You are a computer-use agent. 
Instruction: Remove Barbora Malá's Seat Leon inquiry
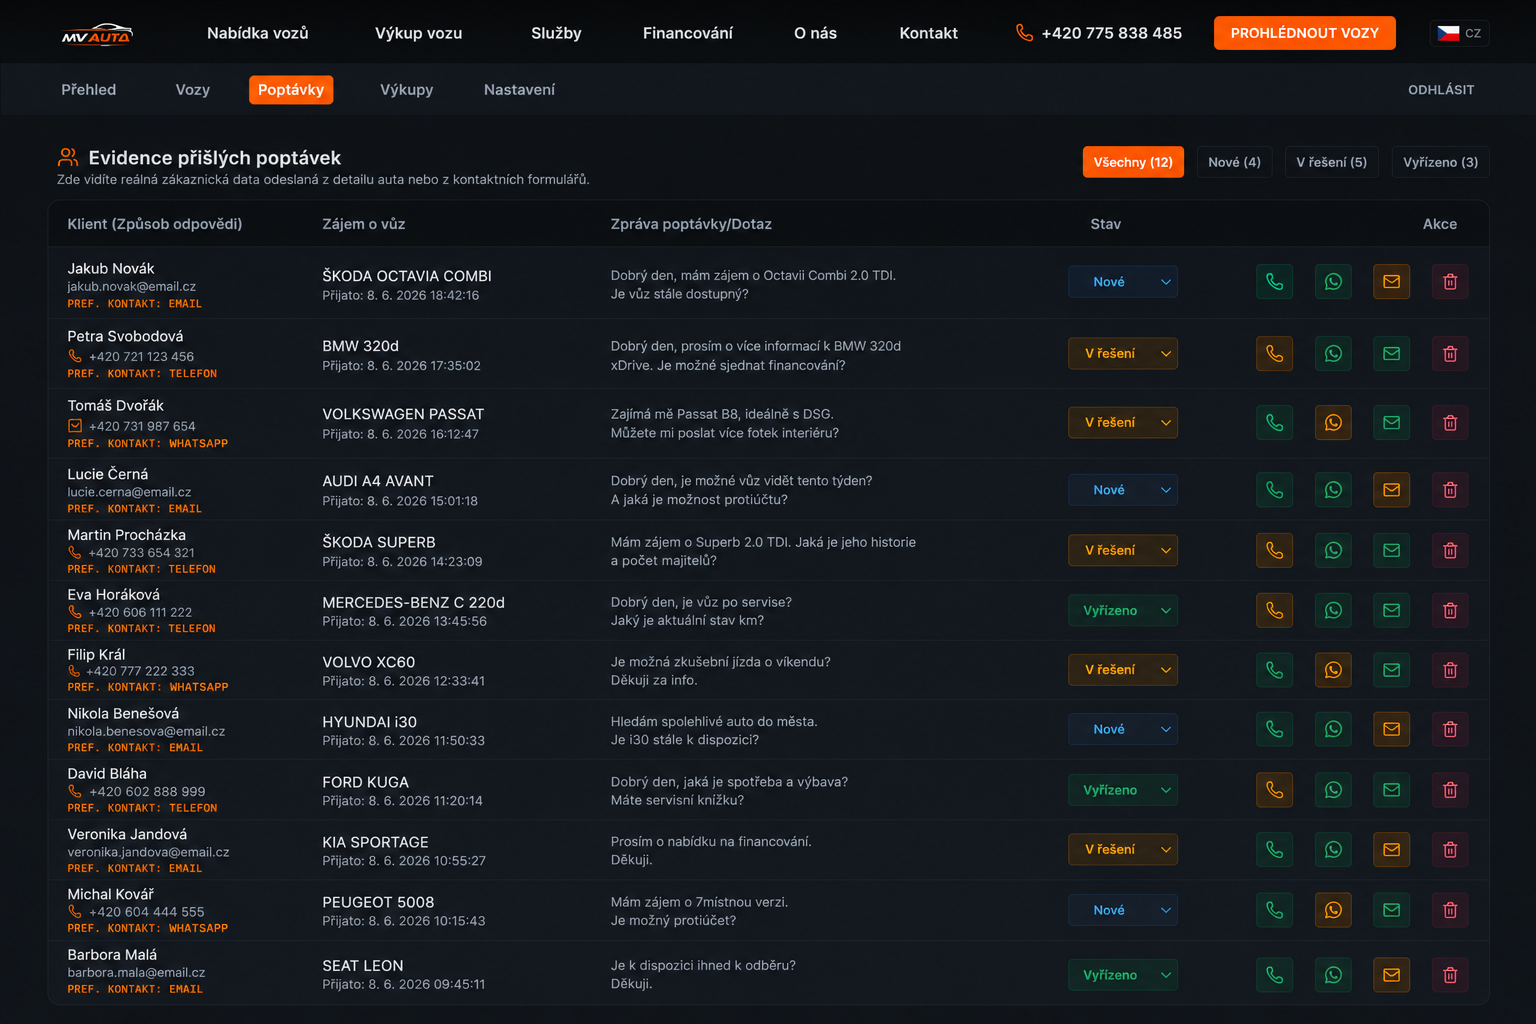pyautogui.click(x=1450, y=975)
